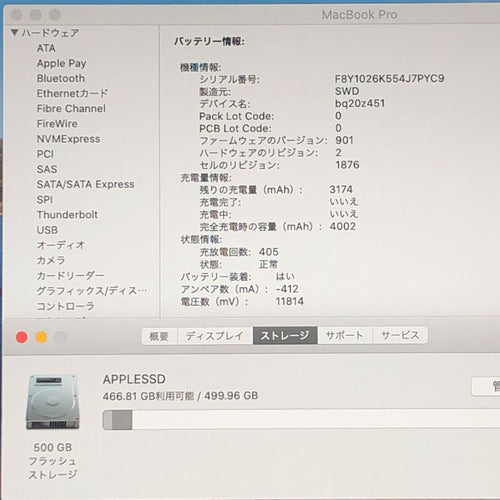
Task: Click the APPLESSD drive icon
Action: coord(53,402)
